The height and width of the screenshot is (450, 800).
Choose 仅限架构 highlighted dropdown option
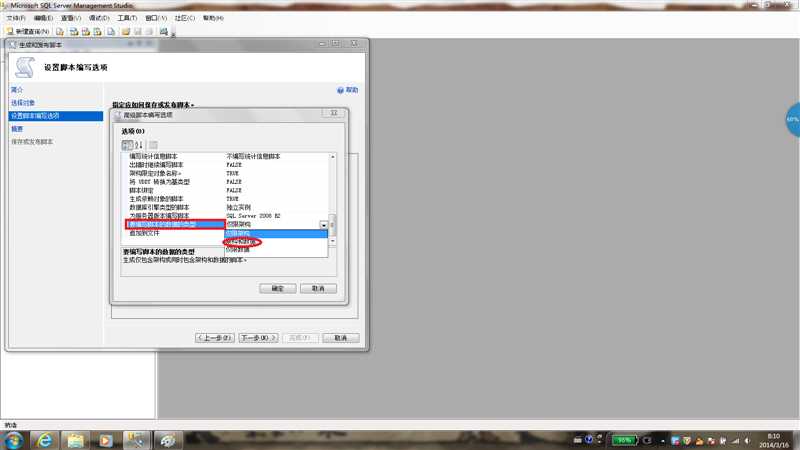276,234
